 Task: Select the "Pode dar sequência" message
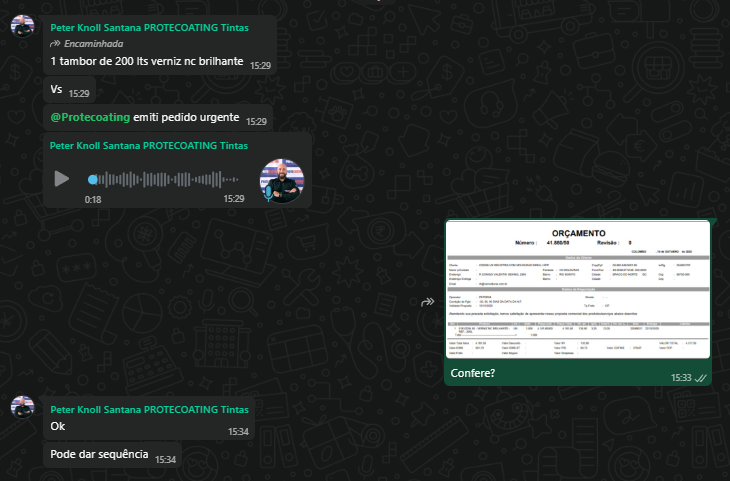click(x=99, y=455)
